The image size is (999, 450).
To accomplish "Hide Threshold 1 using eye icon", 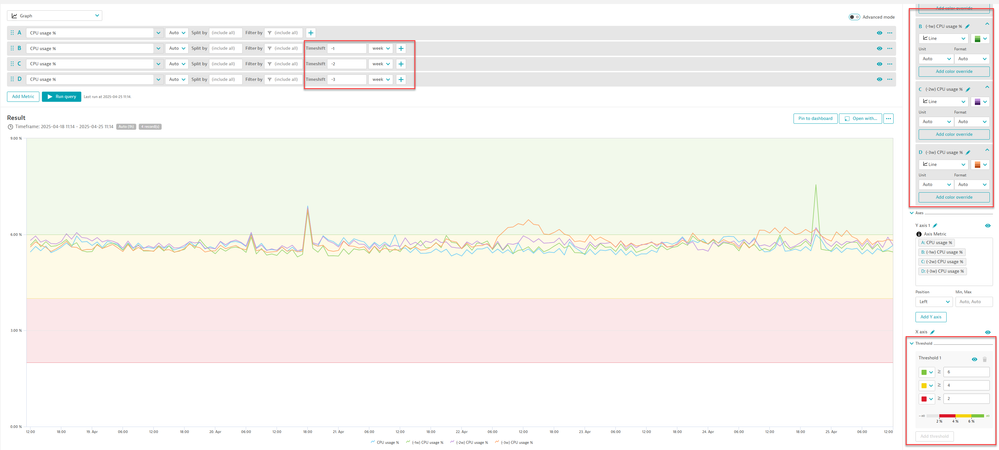I will point(974,359).
